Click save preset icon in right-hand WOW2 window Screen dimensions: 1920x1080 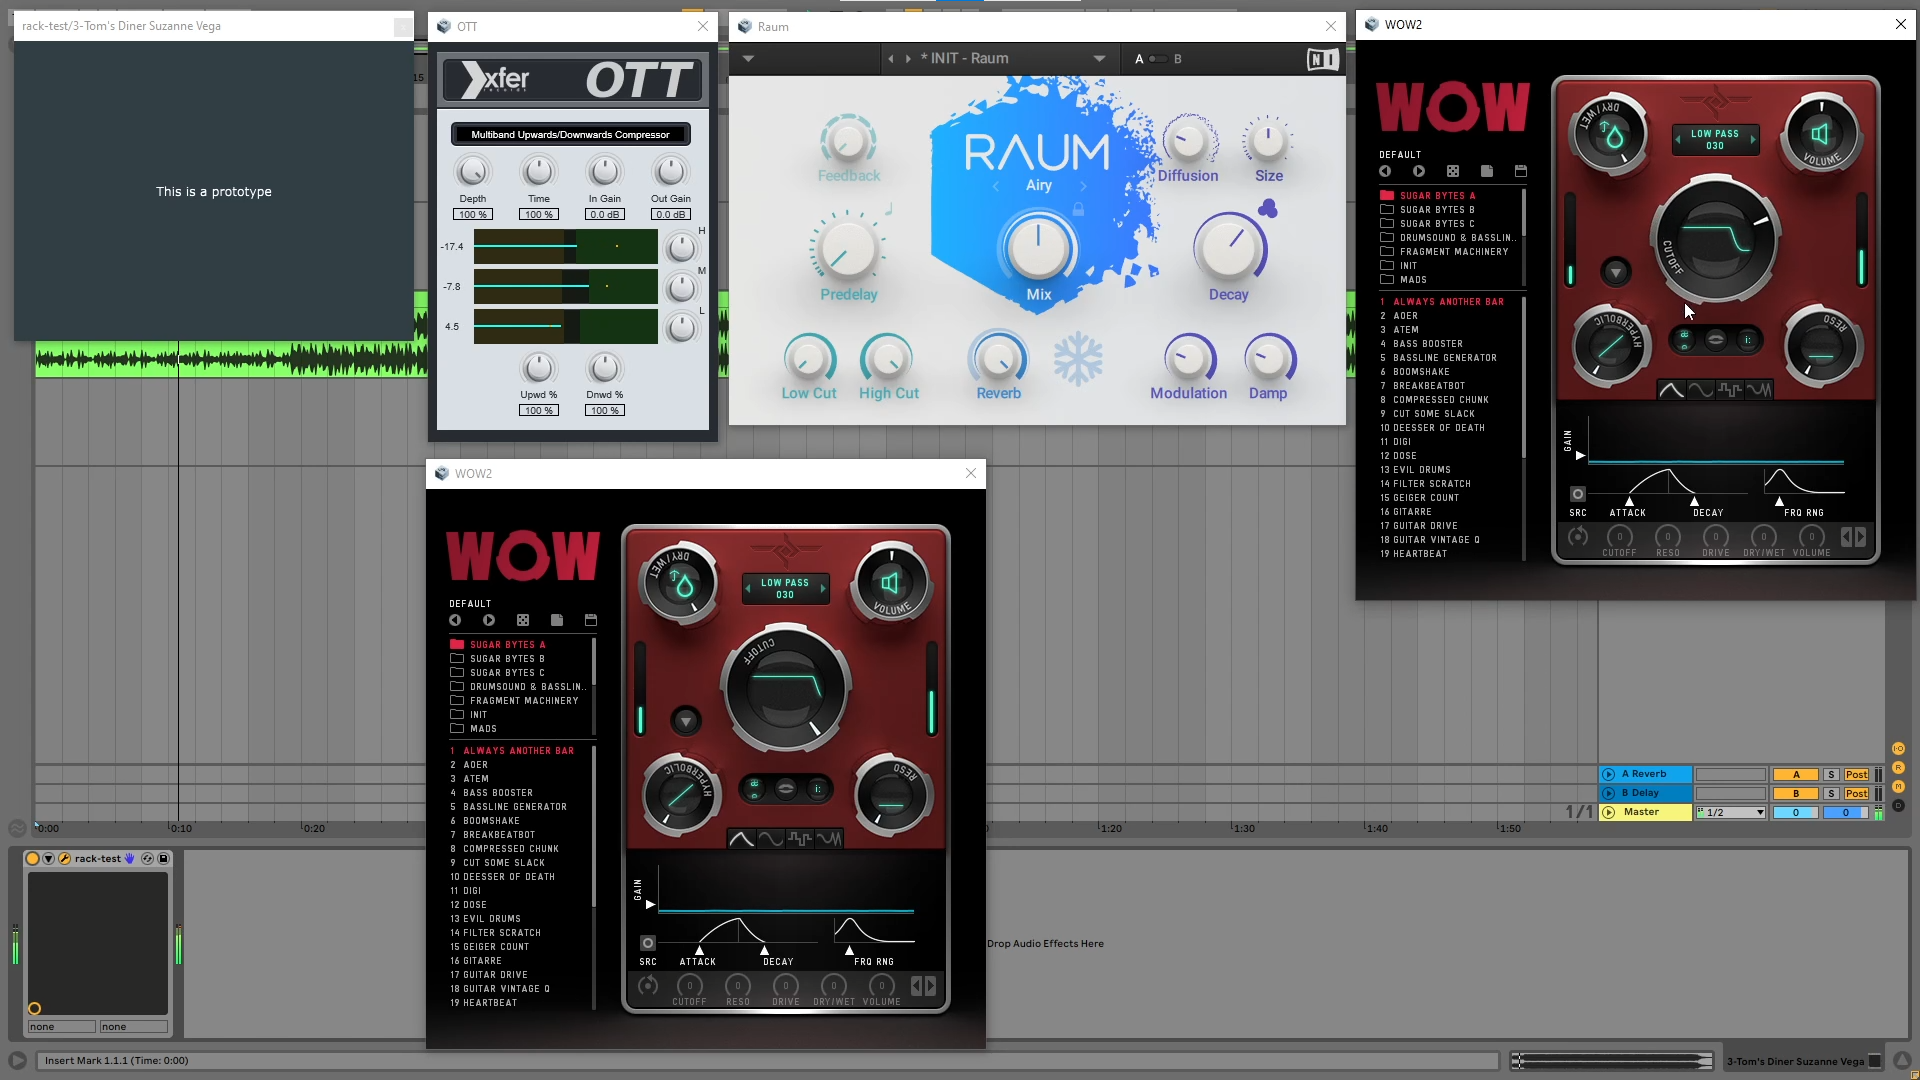click(1521, 172)
